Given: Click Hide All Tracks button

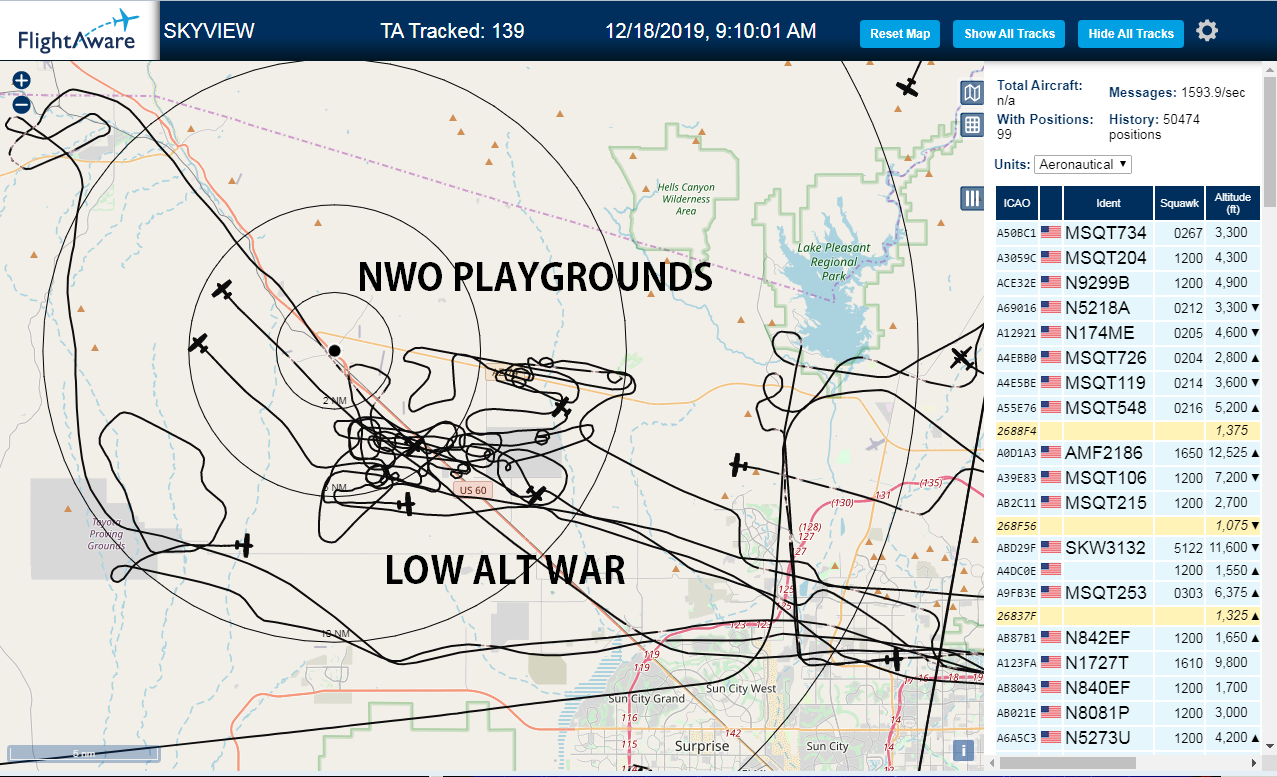Looking at the screenshot, I should click(x=1131, y=33).
